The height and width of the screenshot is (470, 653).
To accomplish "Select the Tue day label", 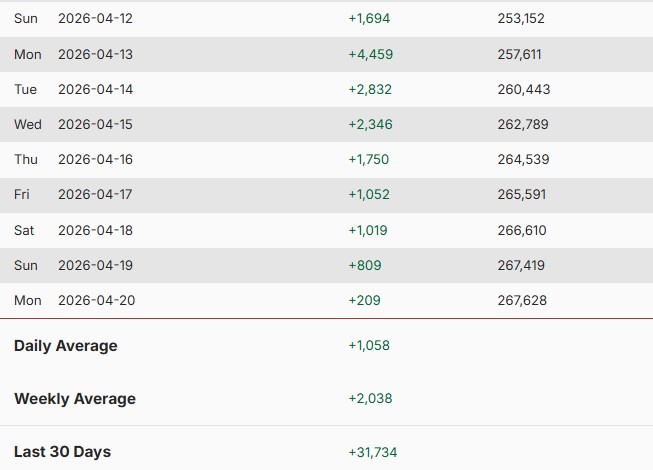I will [x=26, y=89].
